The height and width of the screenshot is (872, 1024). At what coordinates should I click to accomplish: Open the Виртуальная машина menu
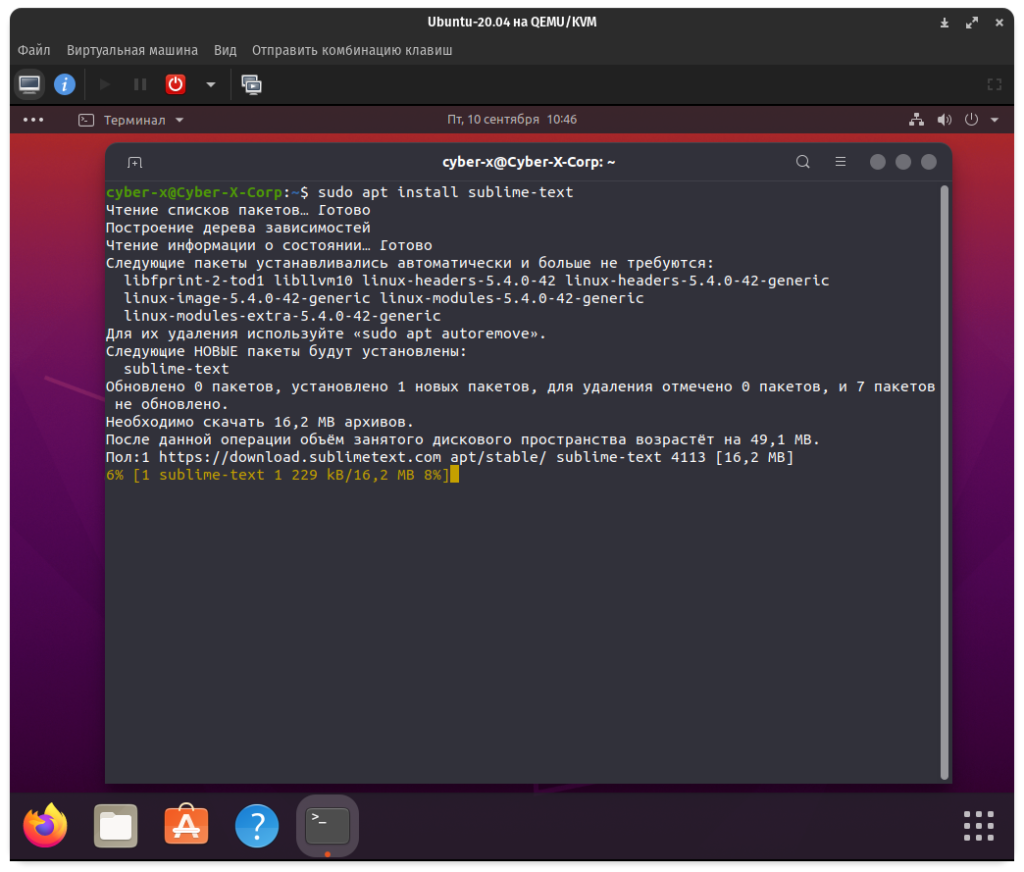pos(132,50)
